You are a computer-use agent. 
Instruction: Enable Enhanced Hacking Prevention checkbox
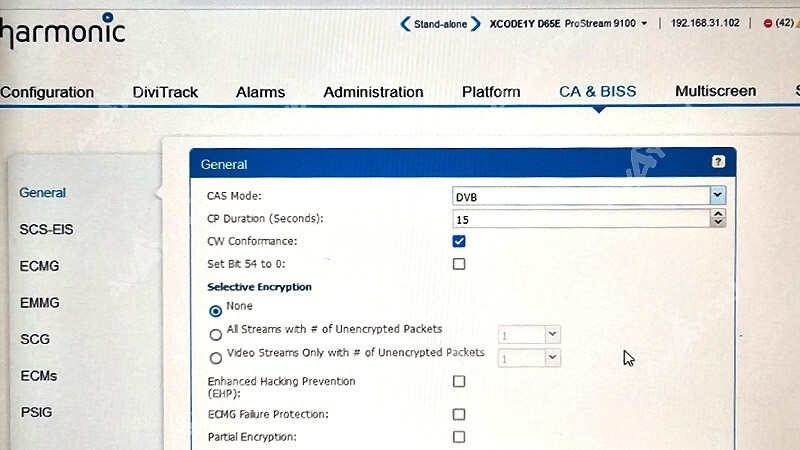coord(459,381)
